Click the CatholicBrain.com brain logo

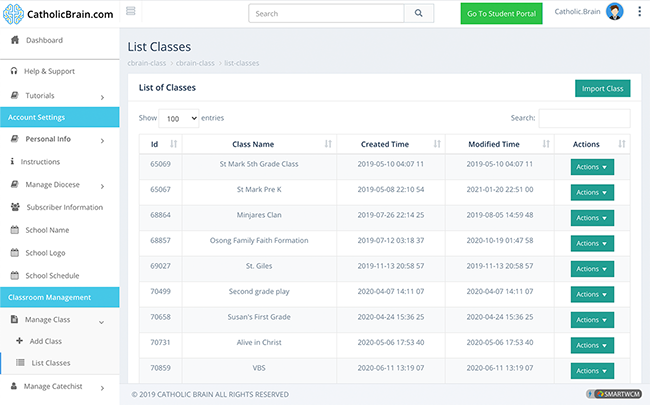pyautogui.click(x=13, y=14)
